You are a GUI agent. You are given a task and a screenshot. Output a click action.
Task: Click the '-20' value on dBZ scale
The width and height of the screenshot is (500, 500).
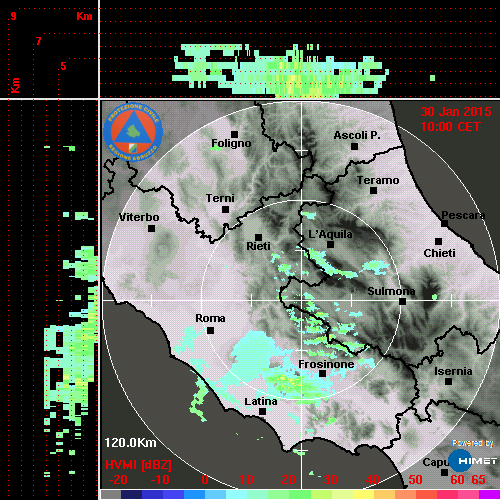point(118,480)
